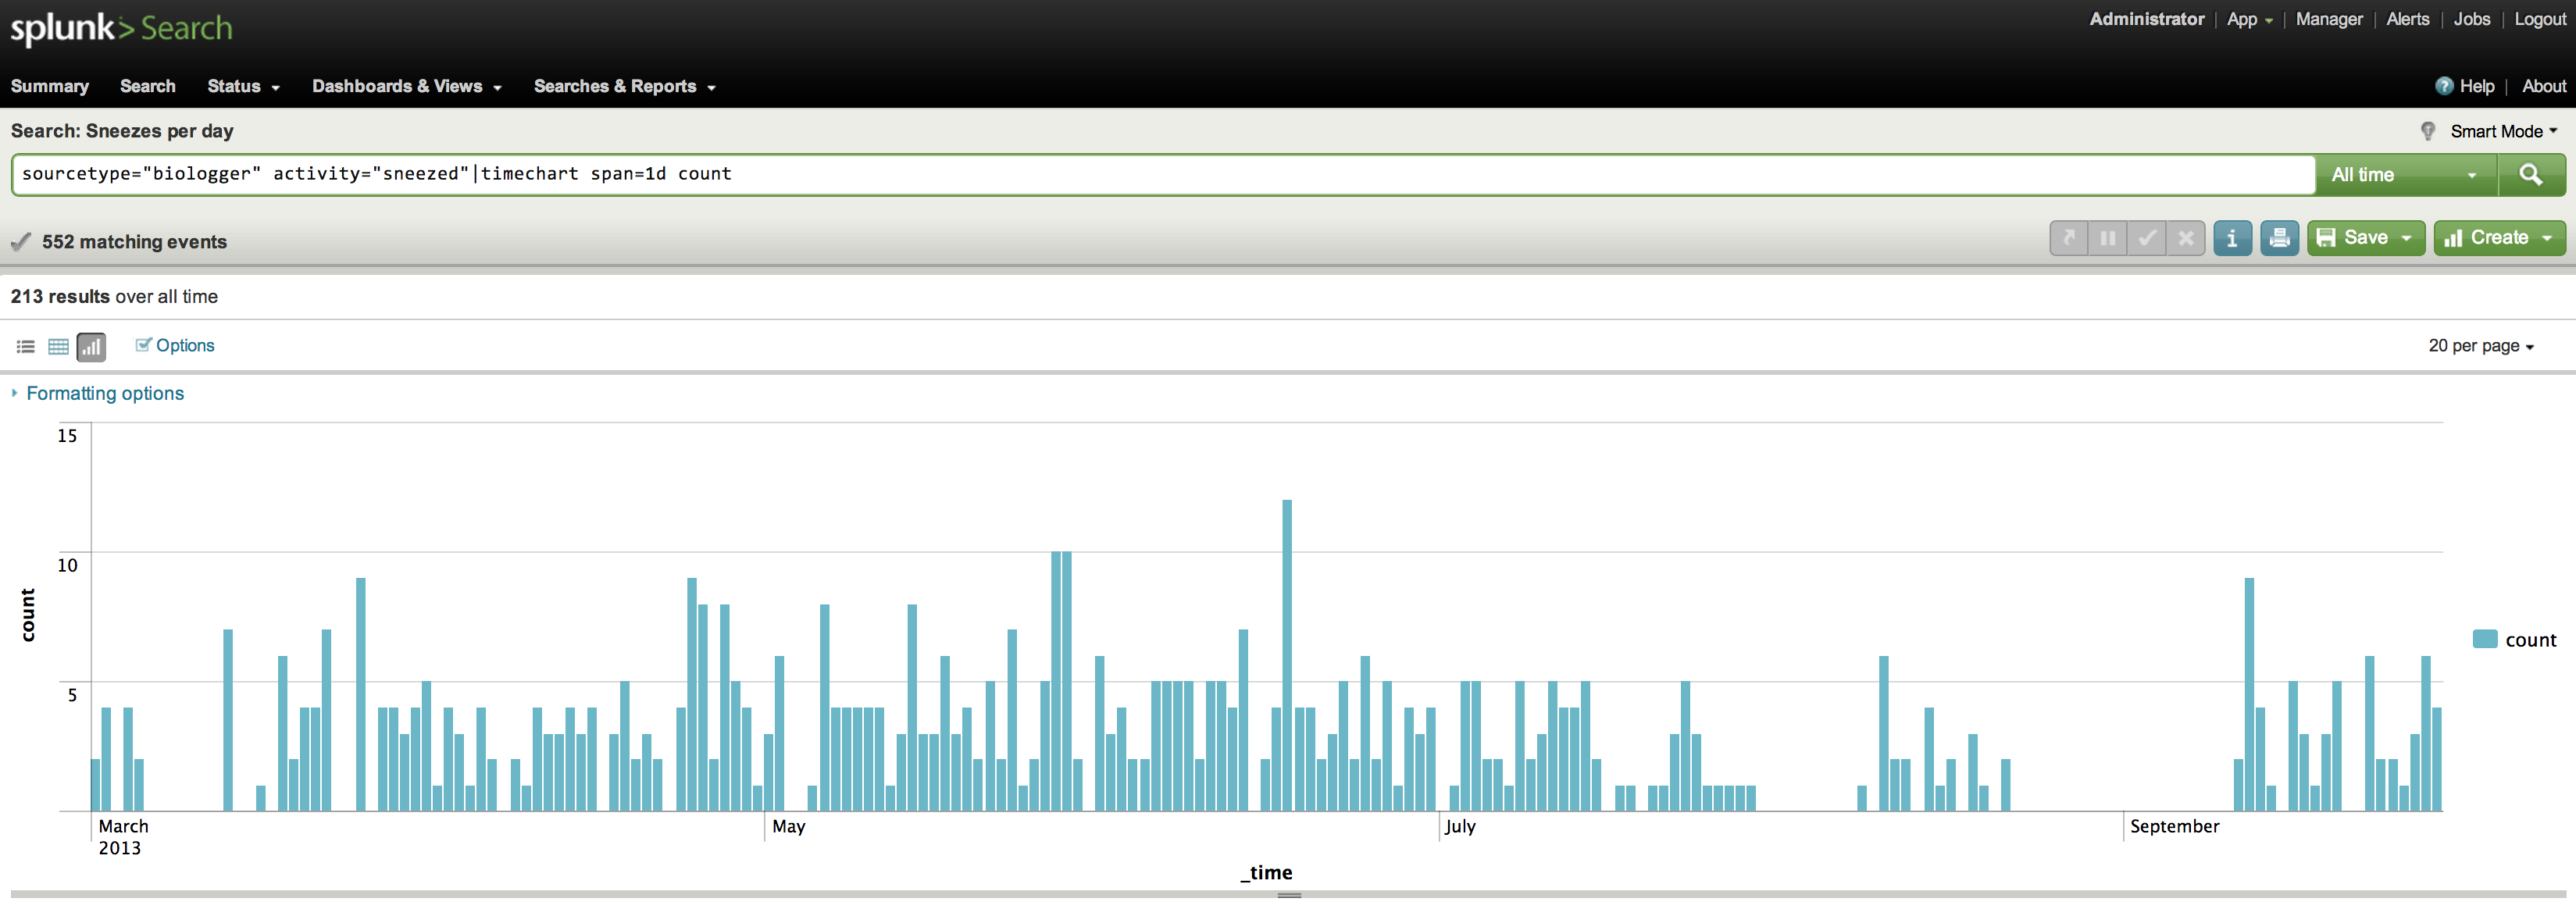
Task: Select the chart view icon
Action: (91, 347)
